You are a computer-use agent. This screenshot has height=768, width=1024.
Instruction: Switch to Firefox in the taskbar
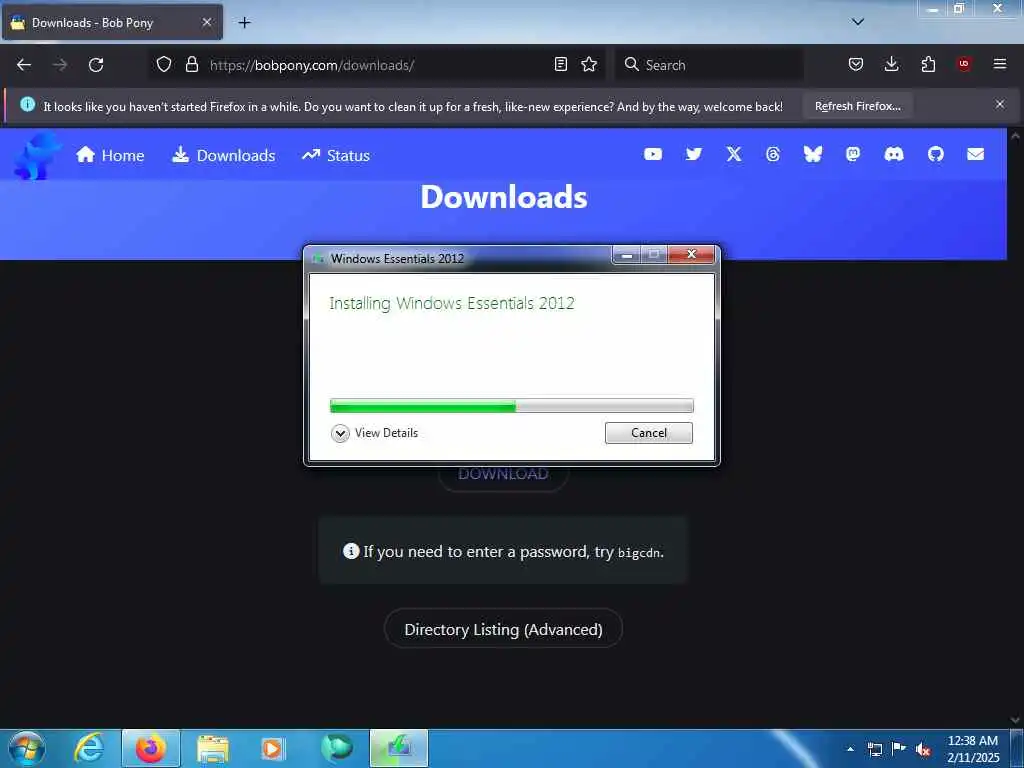[151, 748]
